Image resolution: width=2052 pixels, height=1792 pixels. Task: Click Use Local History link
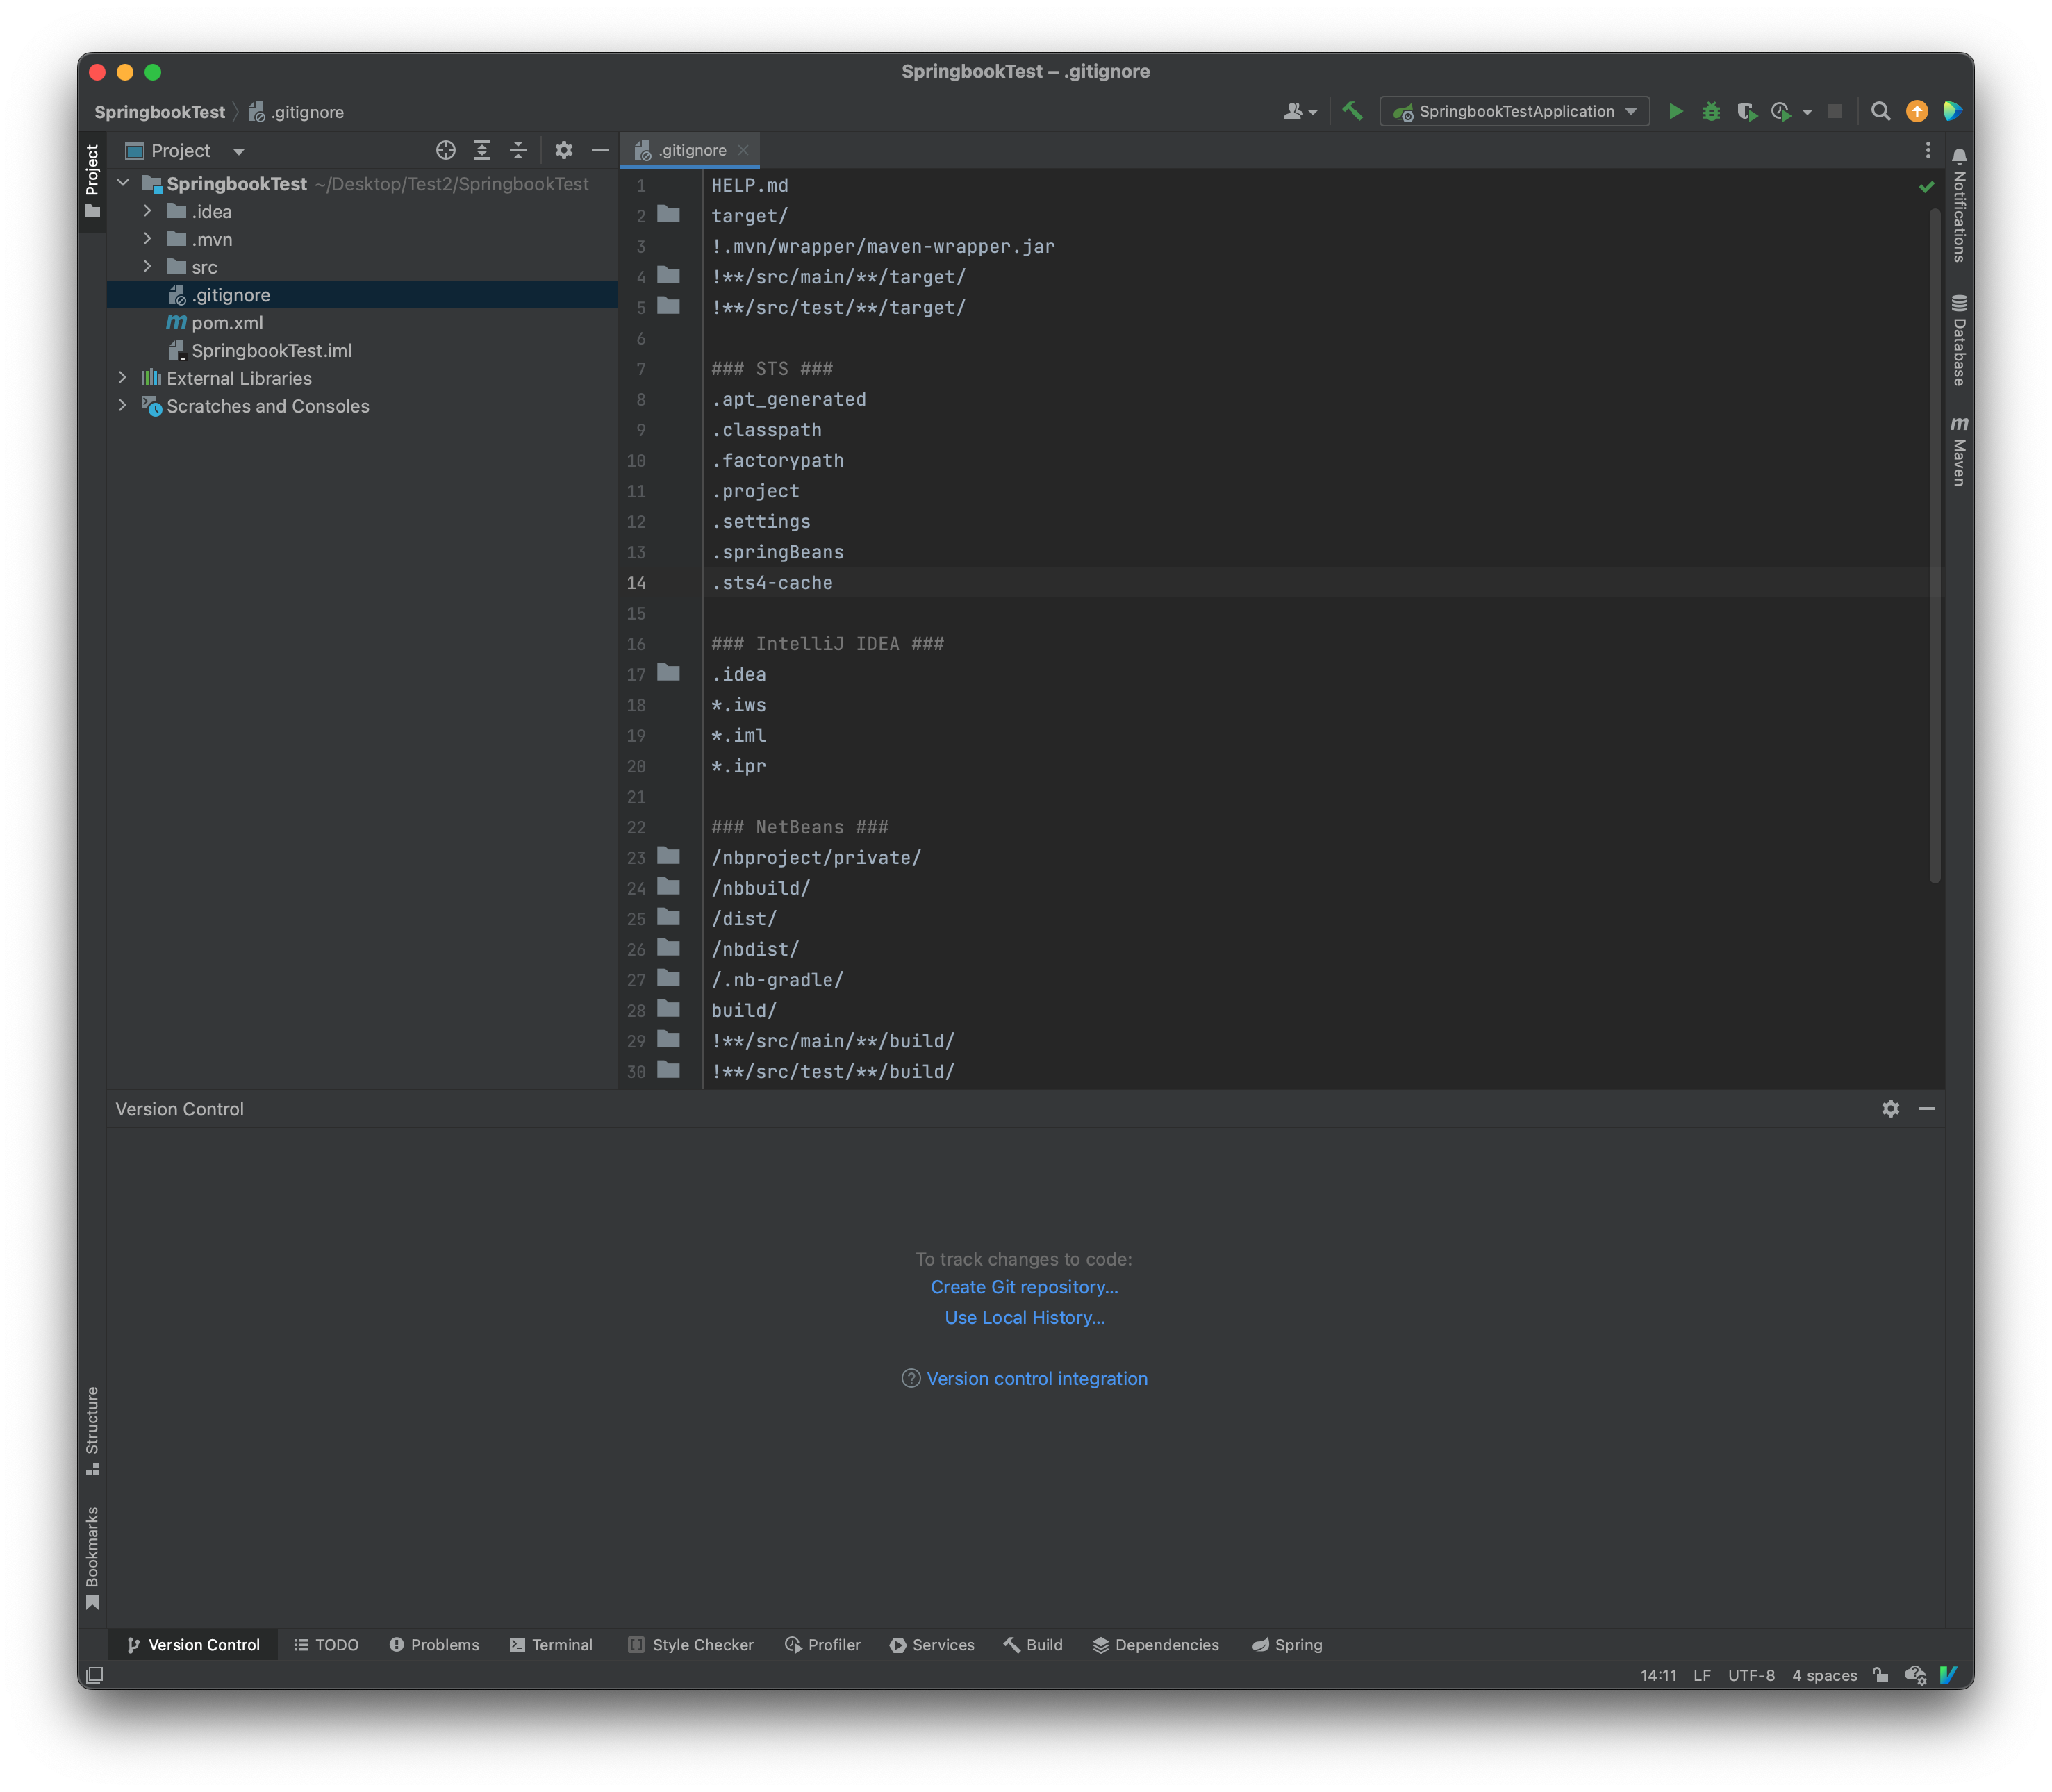coord(1024,1318)
